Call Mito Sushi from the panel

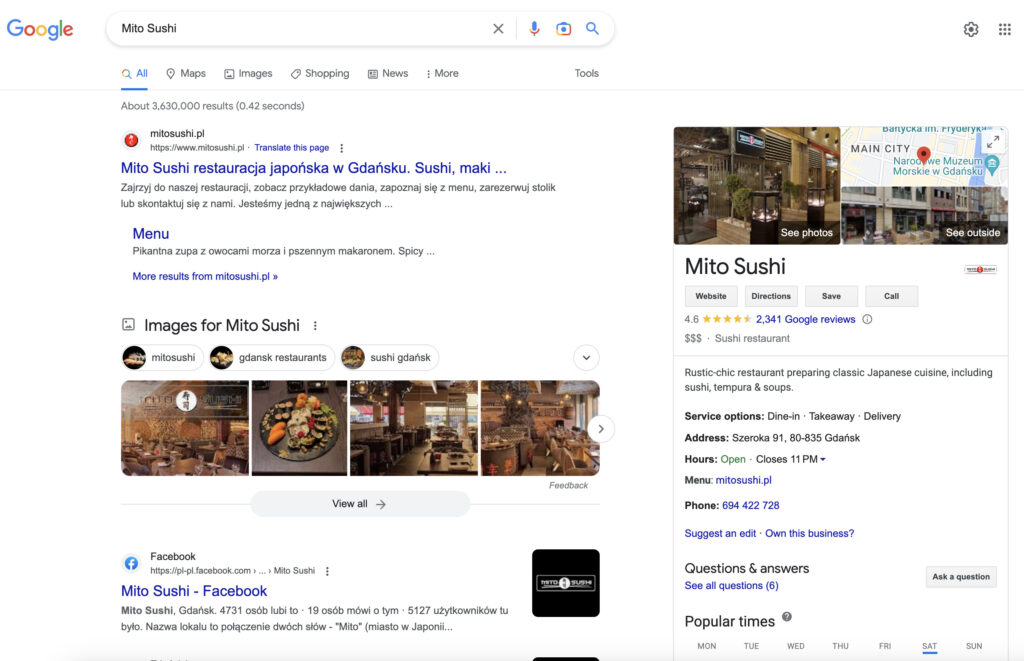coord(891,296)
